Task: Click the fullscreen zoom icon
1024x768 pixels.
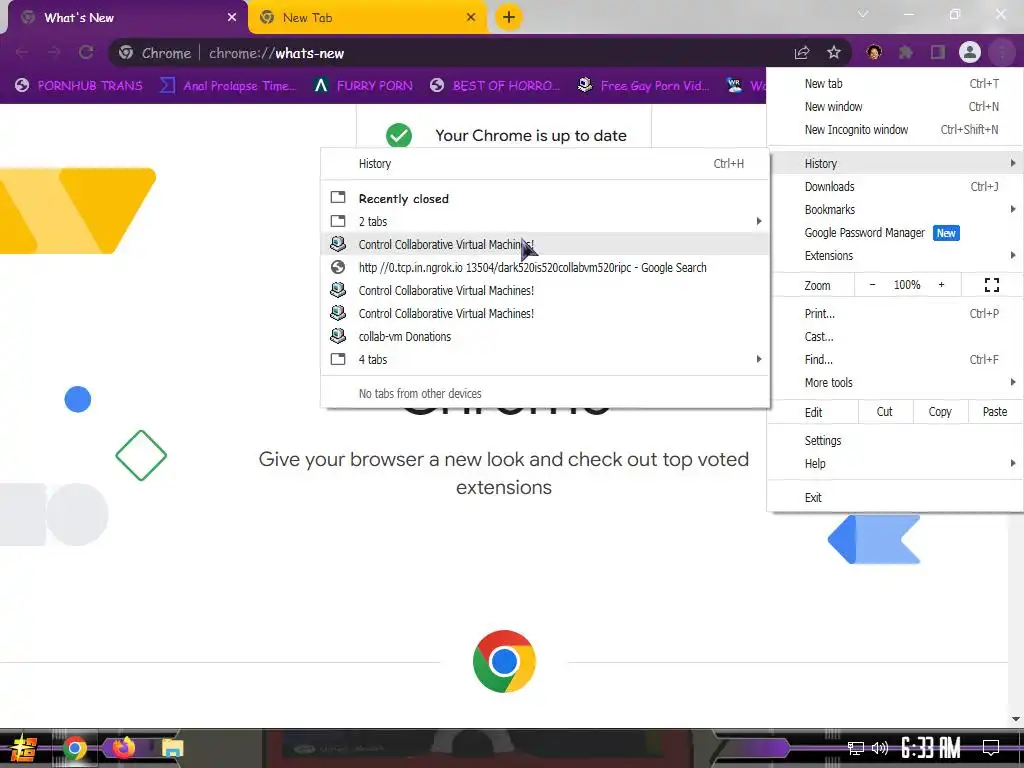Action: pos(991,285)
